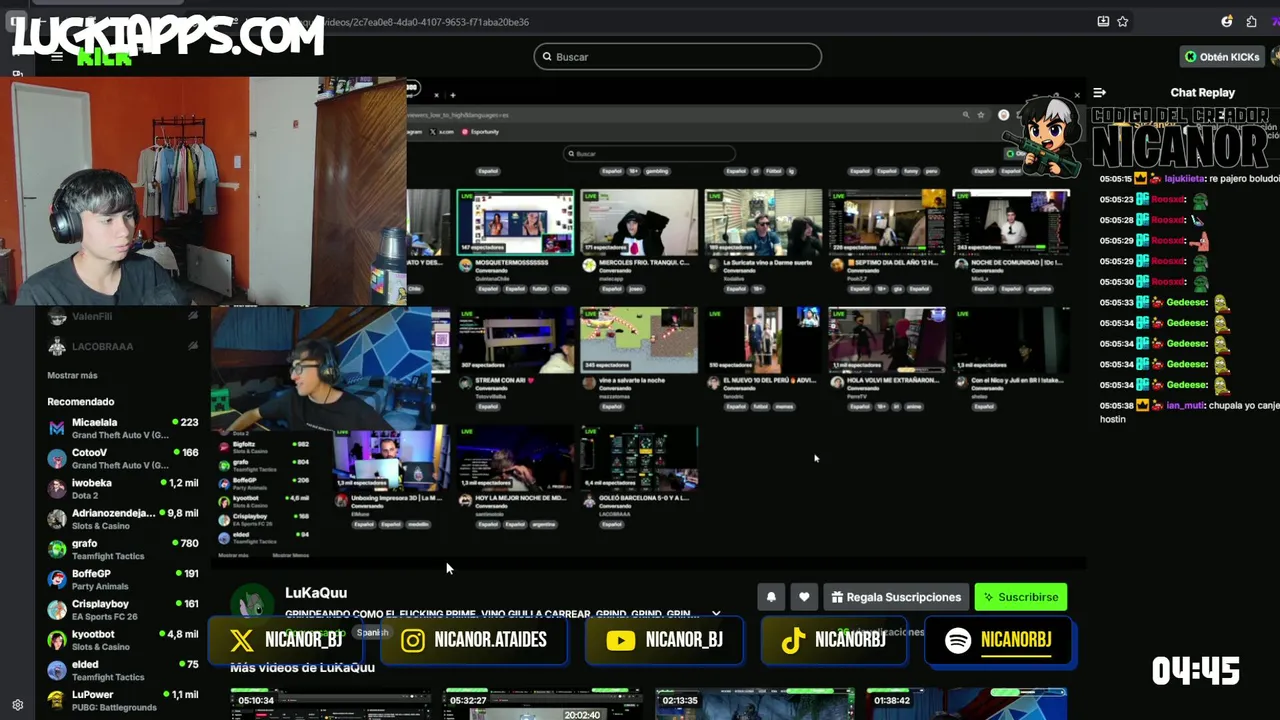Open CotooV's avatar in Recomendado
Image resolution: width=1280 pixels, height=720 pixels.
pyautogui.click(x=57, y=458)
